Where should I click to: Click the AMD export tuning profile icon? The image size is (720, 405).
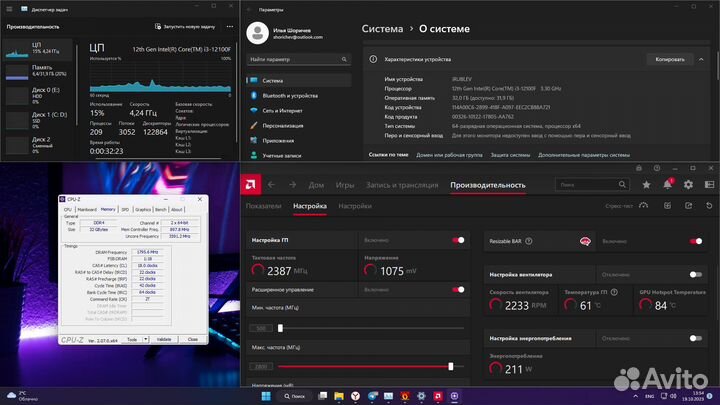pos(688,206)
